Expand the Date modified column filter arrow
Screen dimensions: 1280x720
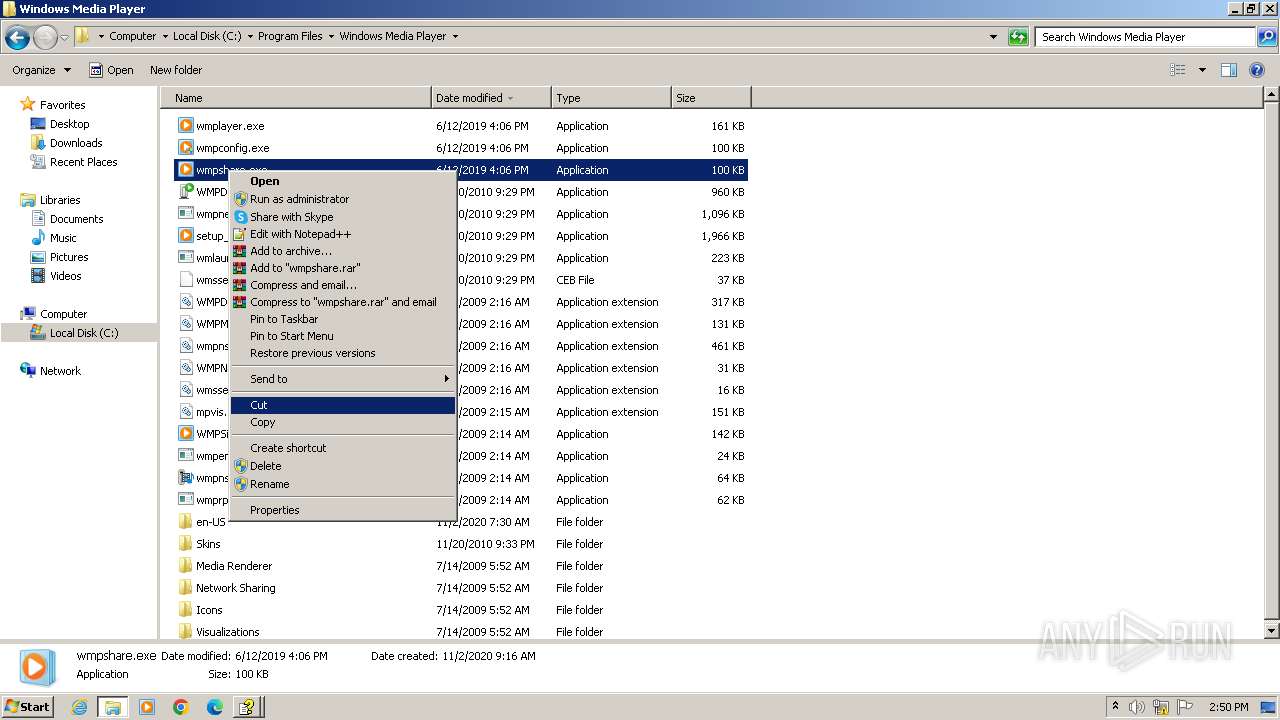511,98
